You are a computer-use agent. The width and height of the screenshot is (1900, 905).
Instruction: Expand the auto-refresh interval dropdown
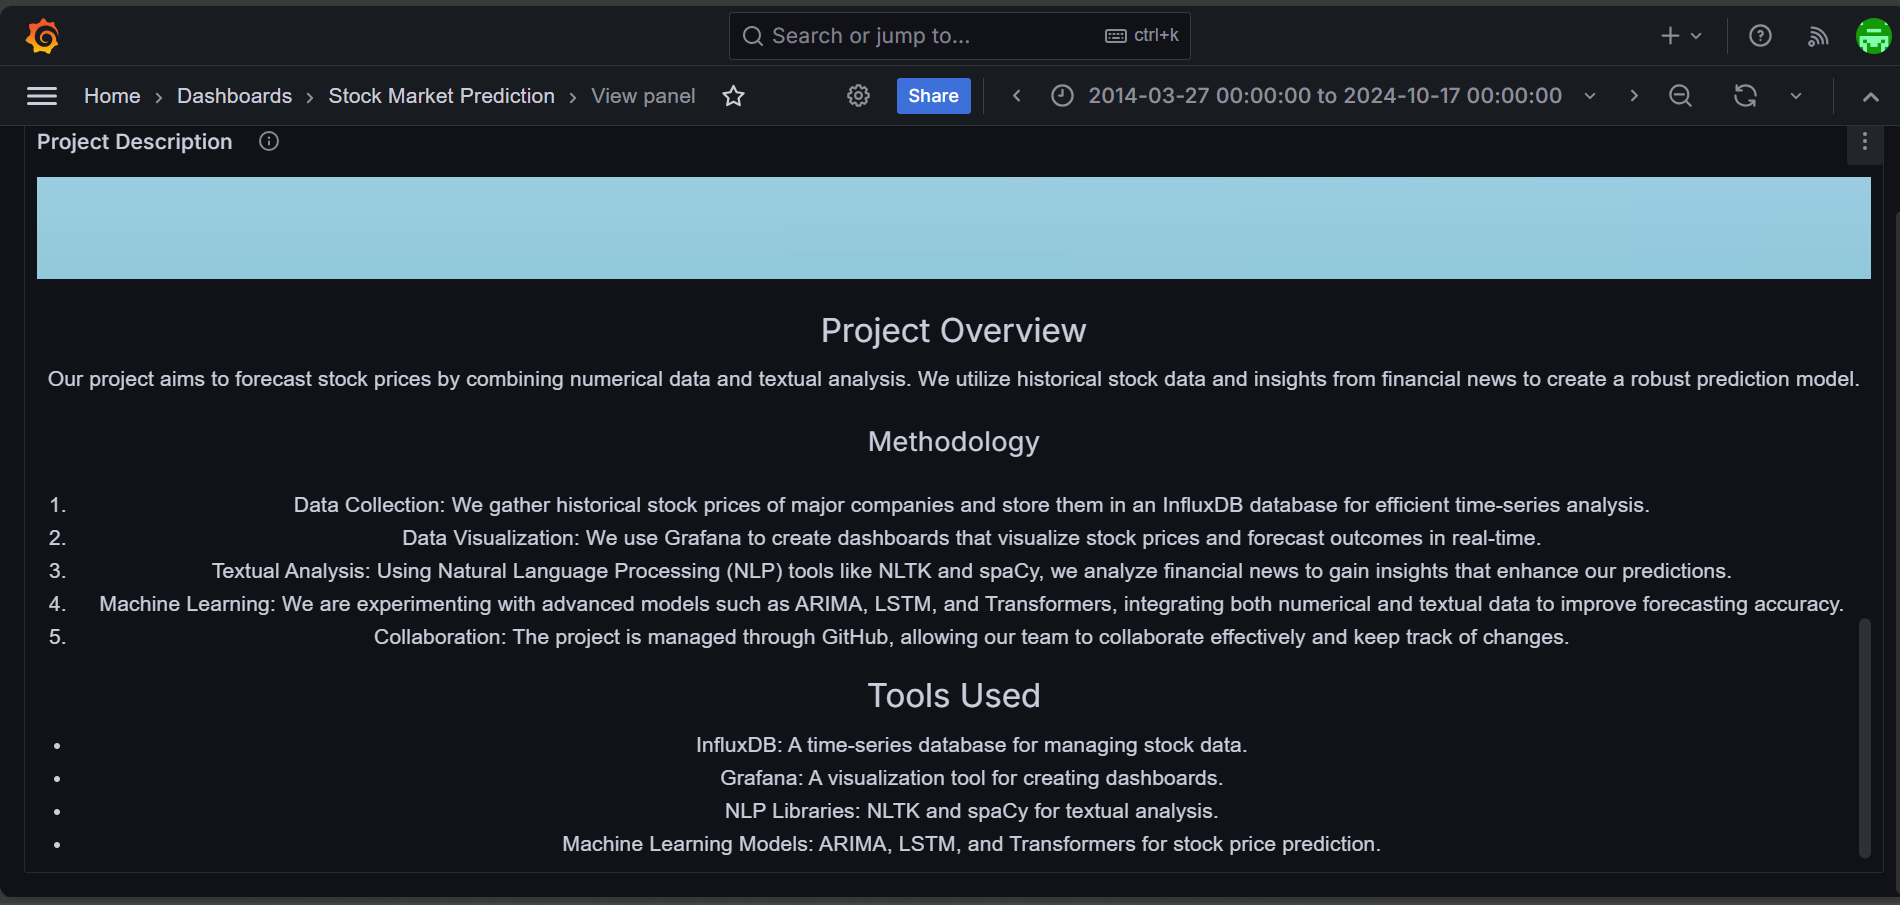click(x=1796, y=96)
